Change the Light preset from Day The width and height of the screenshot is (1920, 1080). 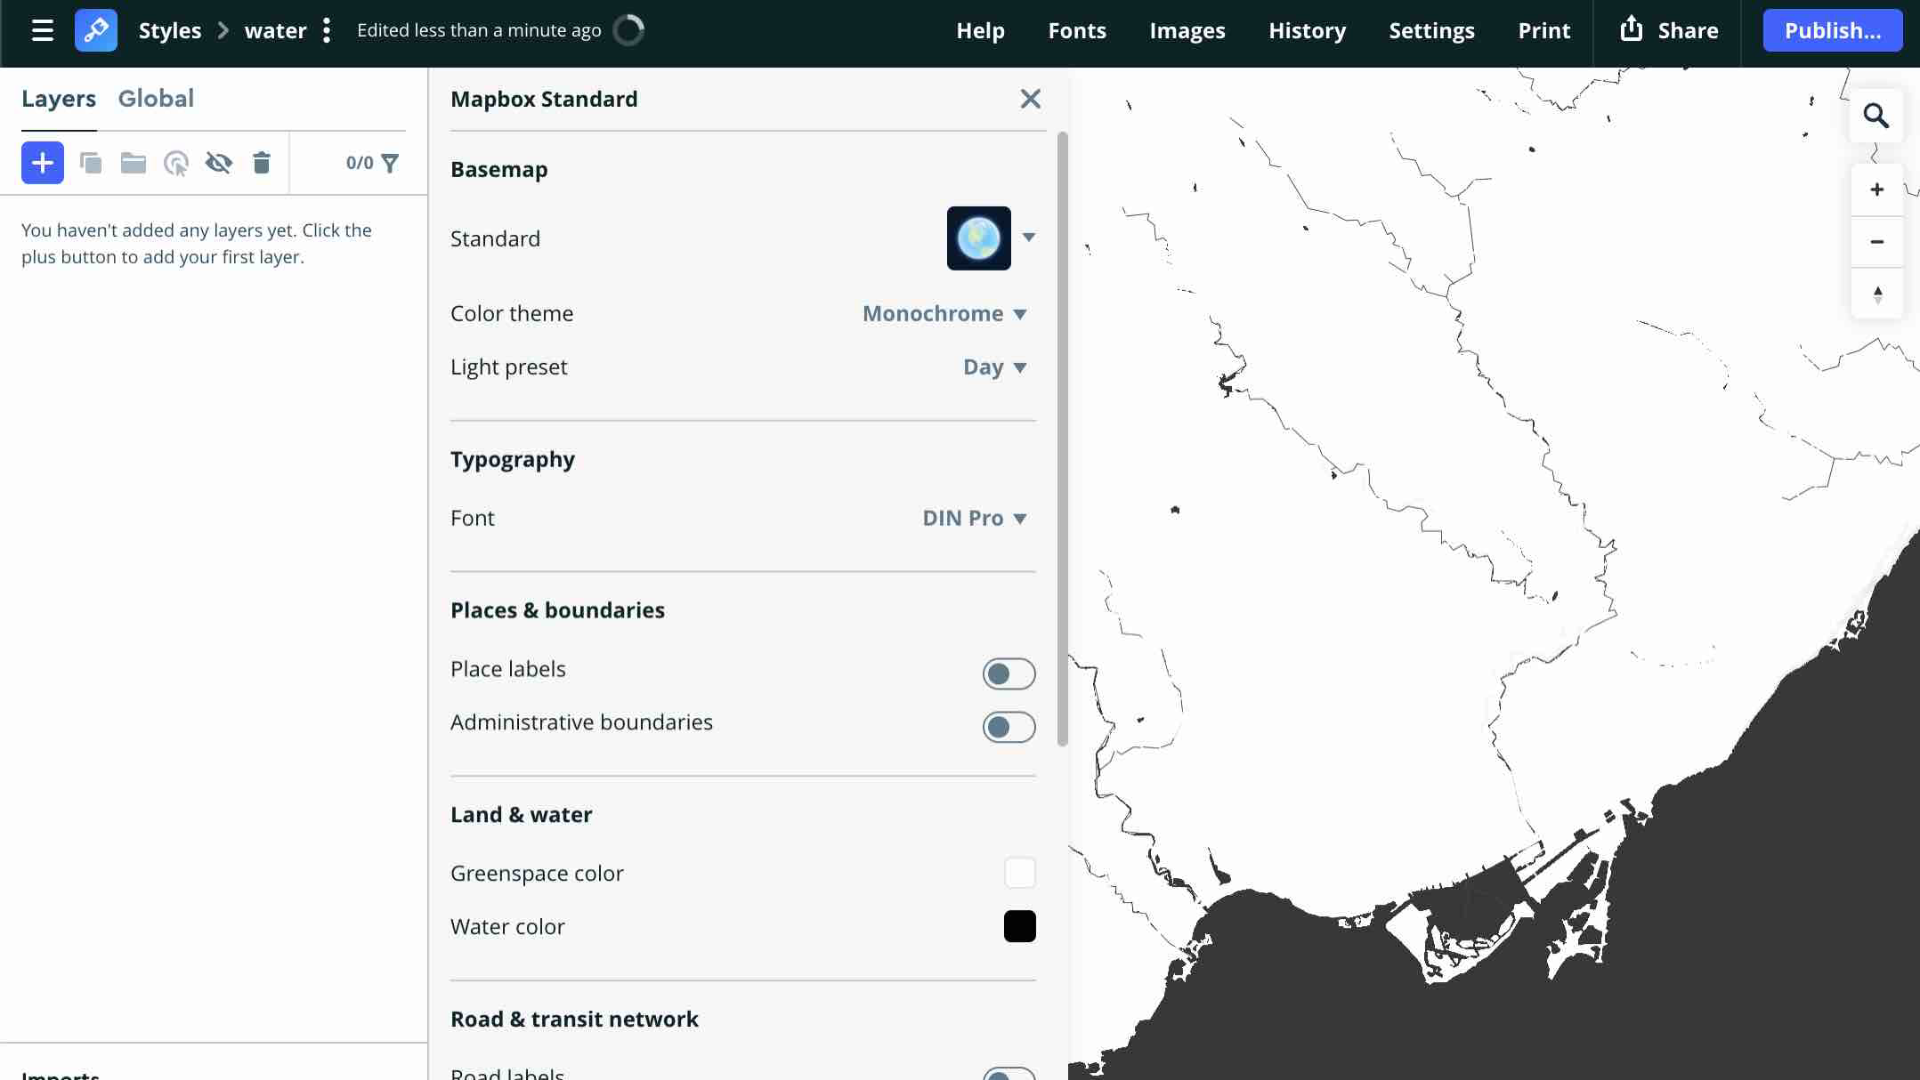tap(994, 367)
